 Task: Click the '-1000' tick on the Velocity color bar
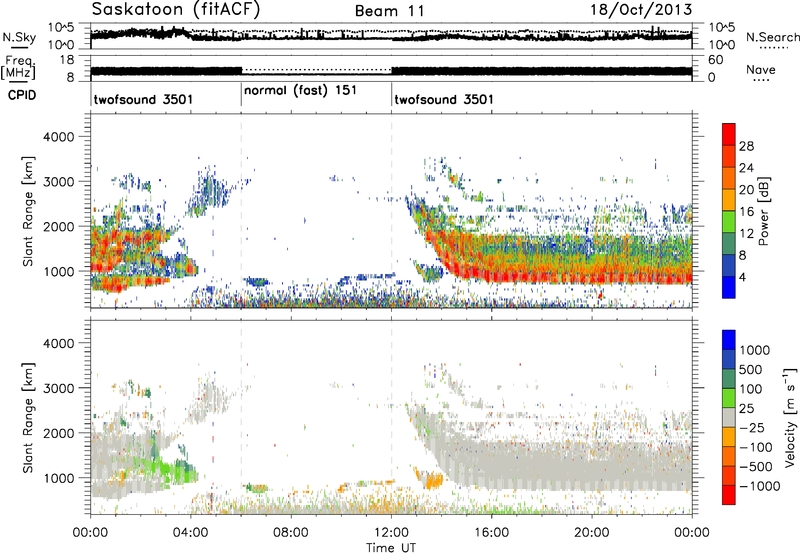coord(760,486)
